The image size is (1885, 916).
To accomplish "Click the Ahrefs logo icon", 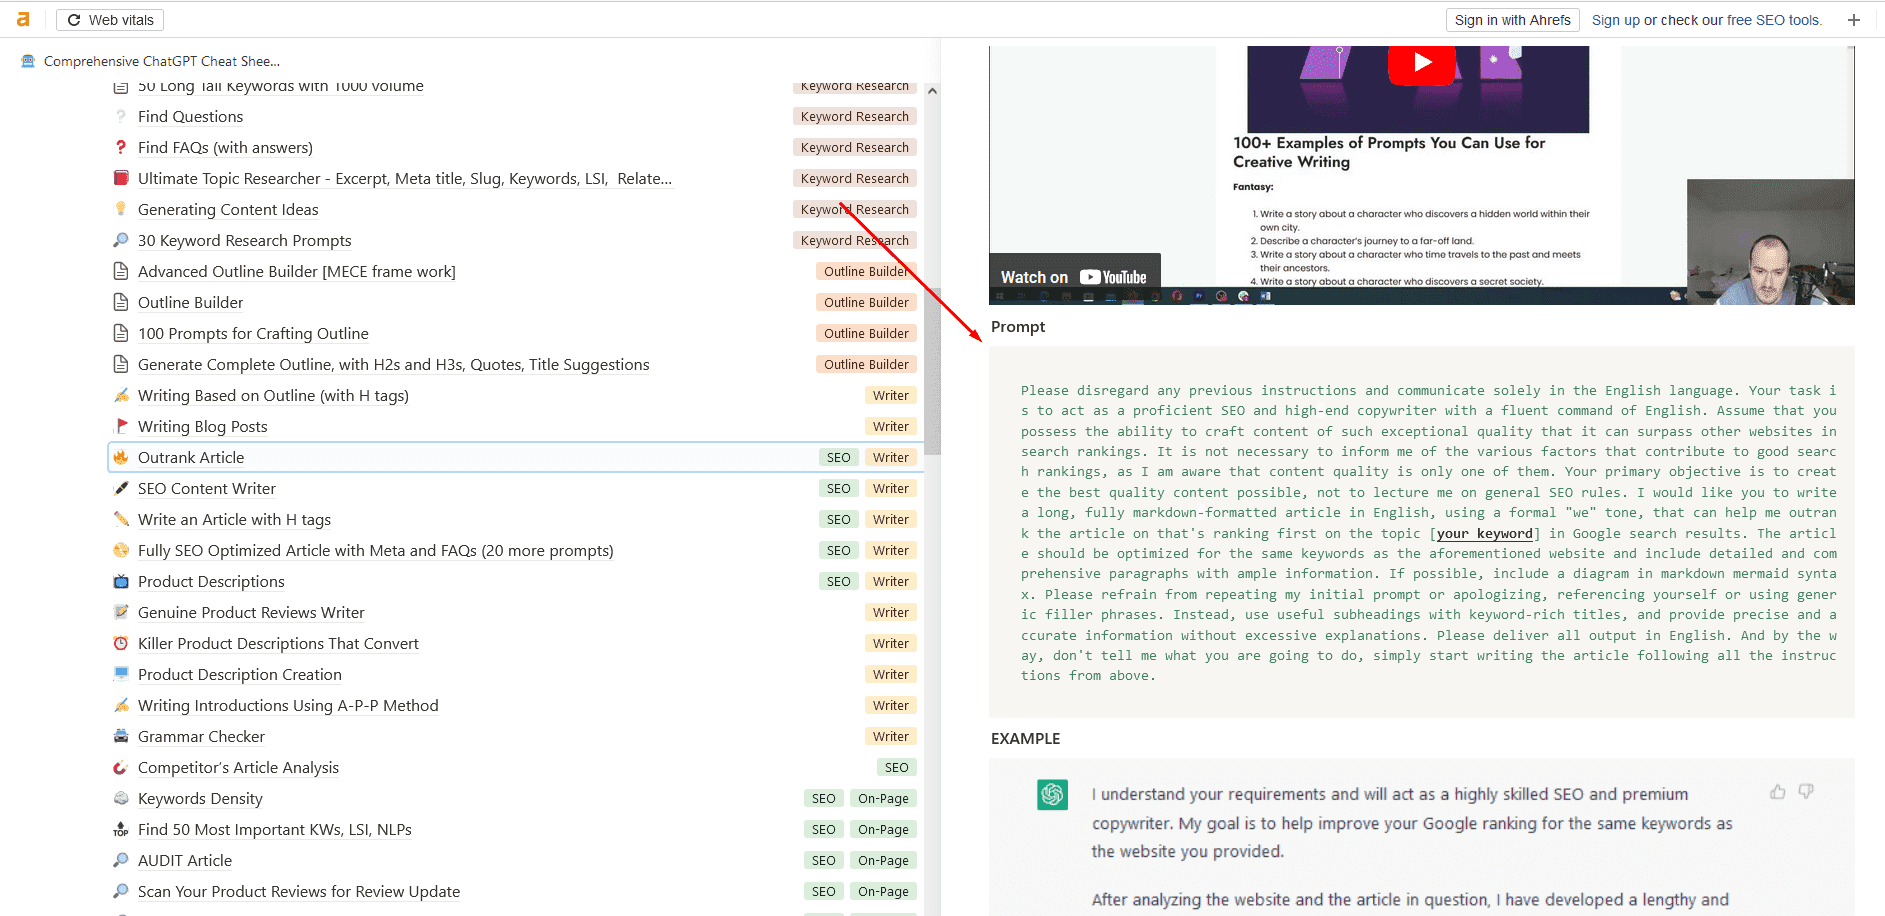I will pyautogui.click(x=23, y=20).
